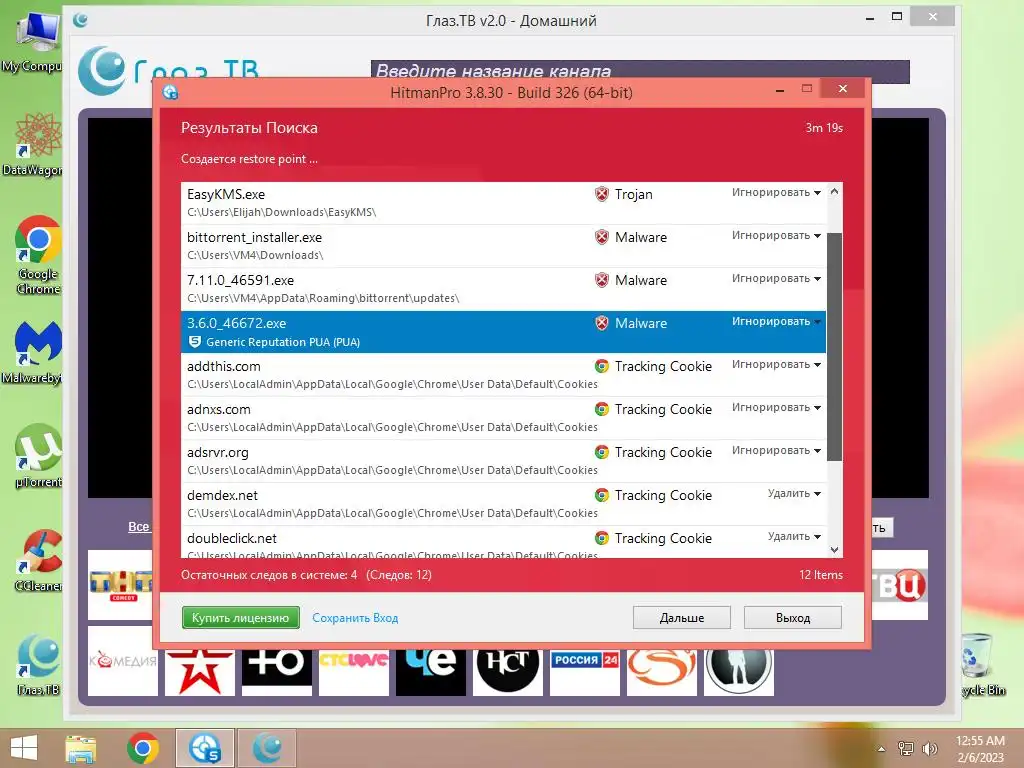Click the results list scroll down arrow
The height and width of the screenshot is (768, 1024).
834,550
